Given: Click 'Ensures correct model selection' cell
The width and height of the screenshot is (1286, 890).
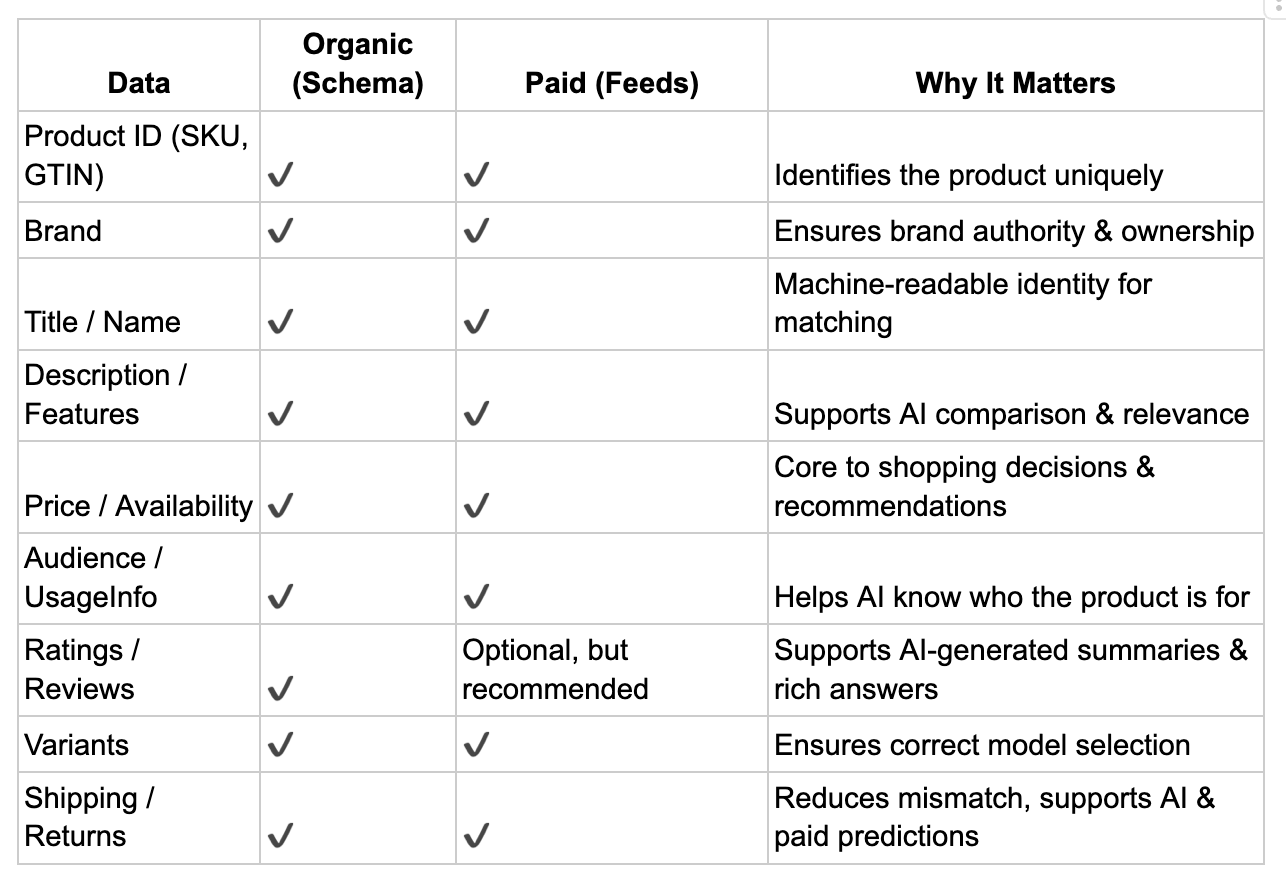Looking at the screenshot, I should click(1016, 744).
